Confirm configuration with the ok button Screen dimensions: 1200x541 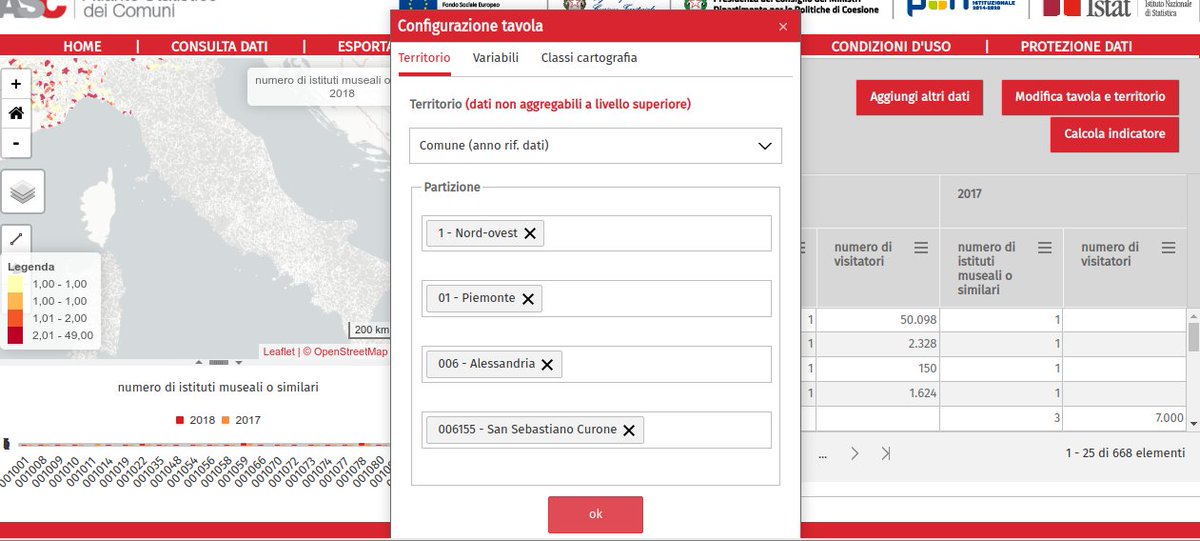[x=595, y=514]
